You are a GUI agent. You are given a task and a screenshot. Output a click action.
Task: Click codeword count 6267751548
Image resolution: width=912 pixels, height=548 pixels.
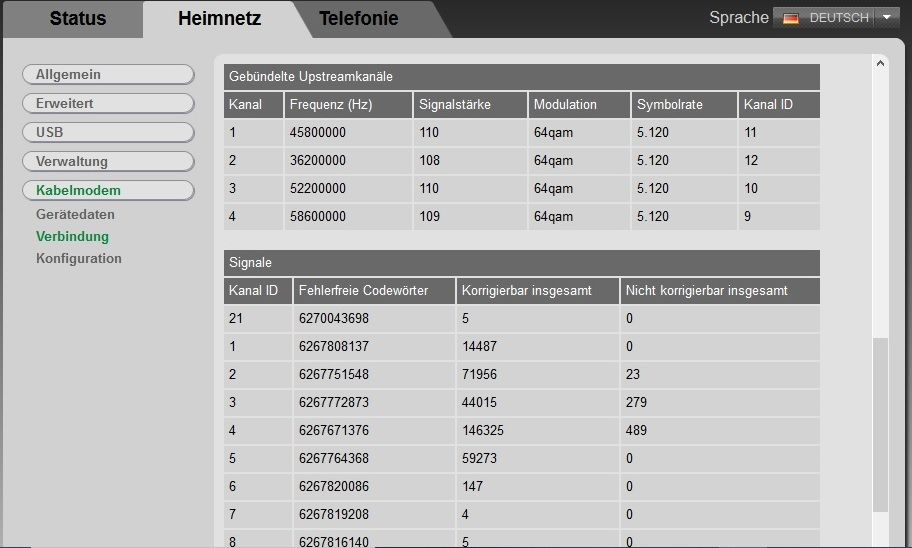coord(334,375)
